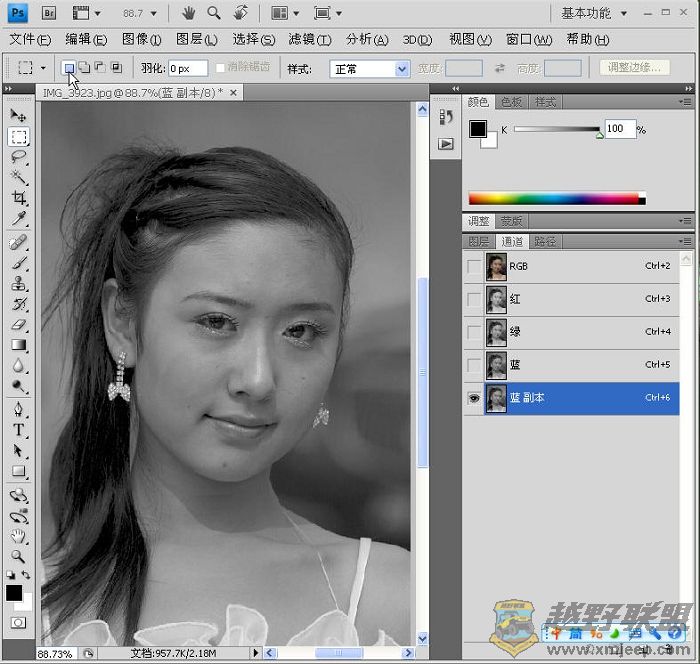
Task: Hide the 蓝 副本 channel visibility eye
Action: coord(473,397)
